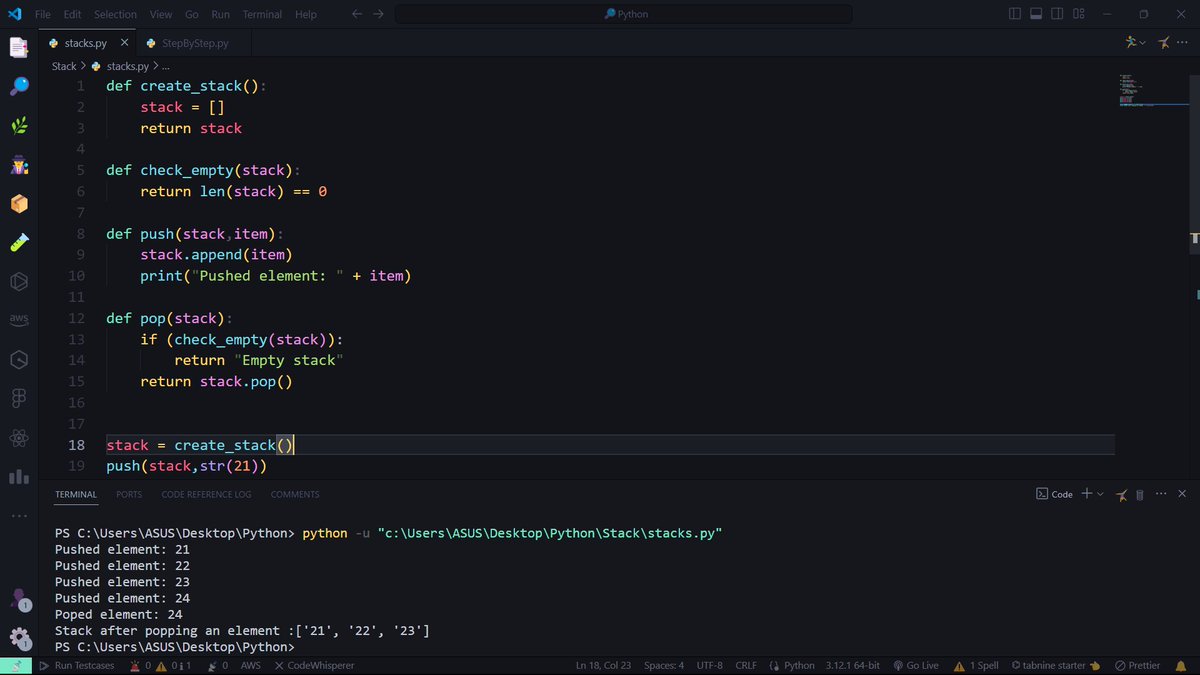Open the Manage gear icon
This screenshot has height=675, width=1200.
pos(19,638)
